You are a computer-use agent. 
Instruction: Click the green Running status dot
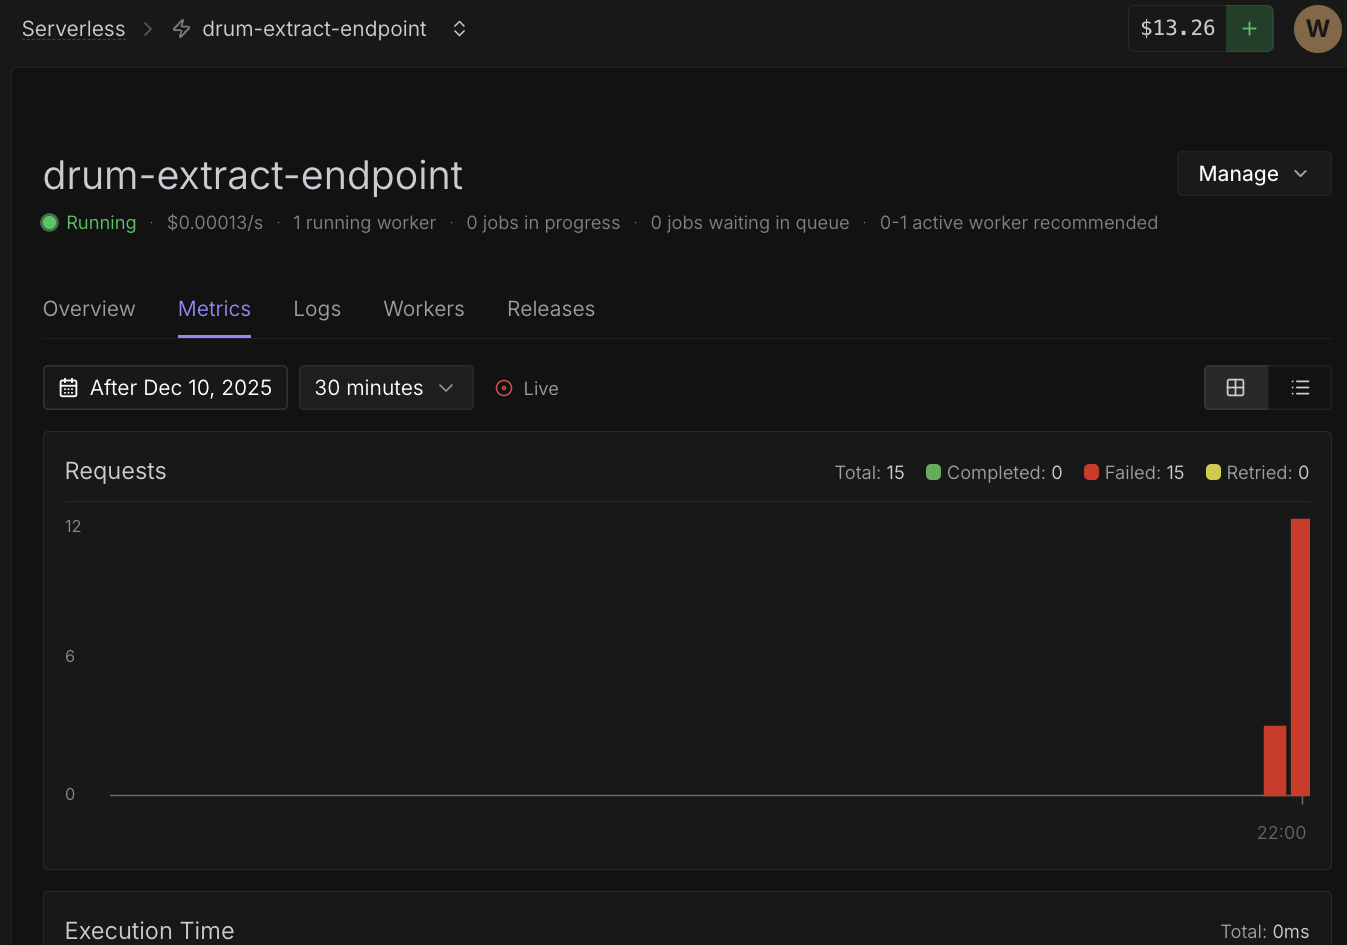[49, 222]
